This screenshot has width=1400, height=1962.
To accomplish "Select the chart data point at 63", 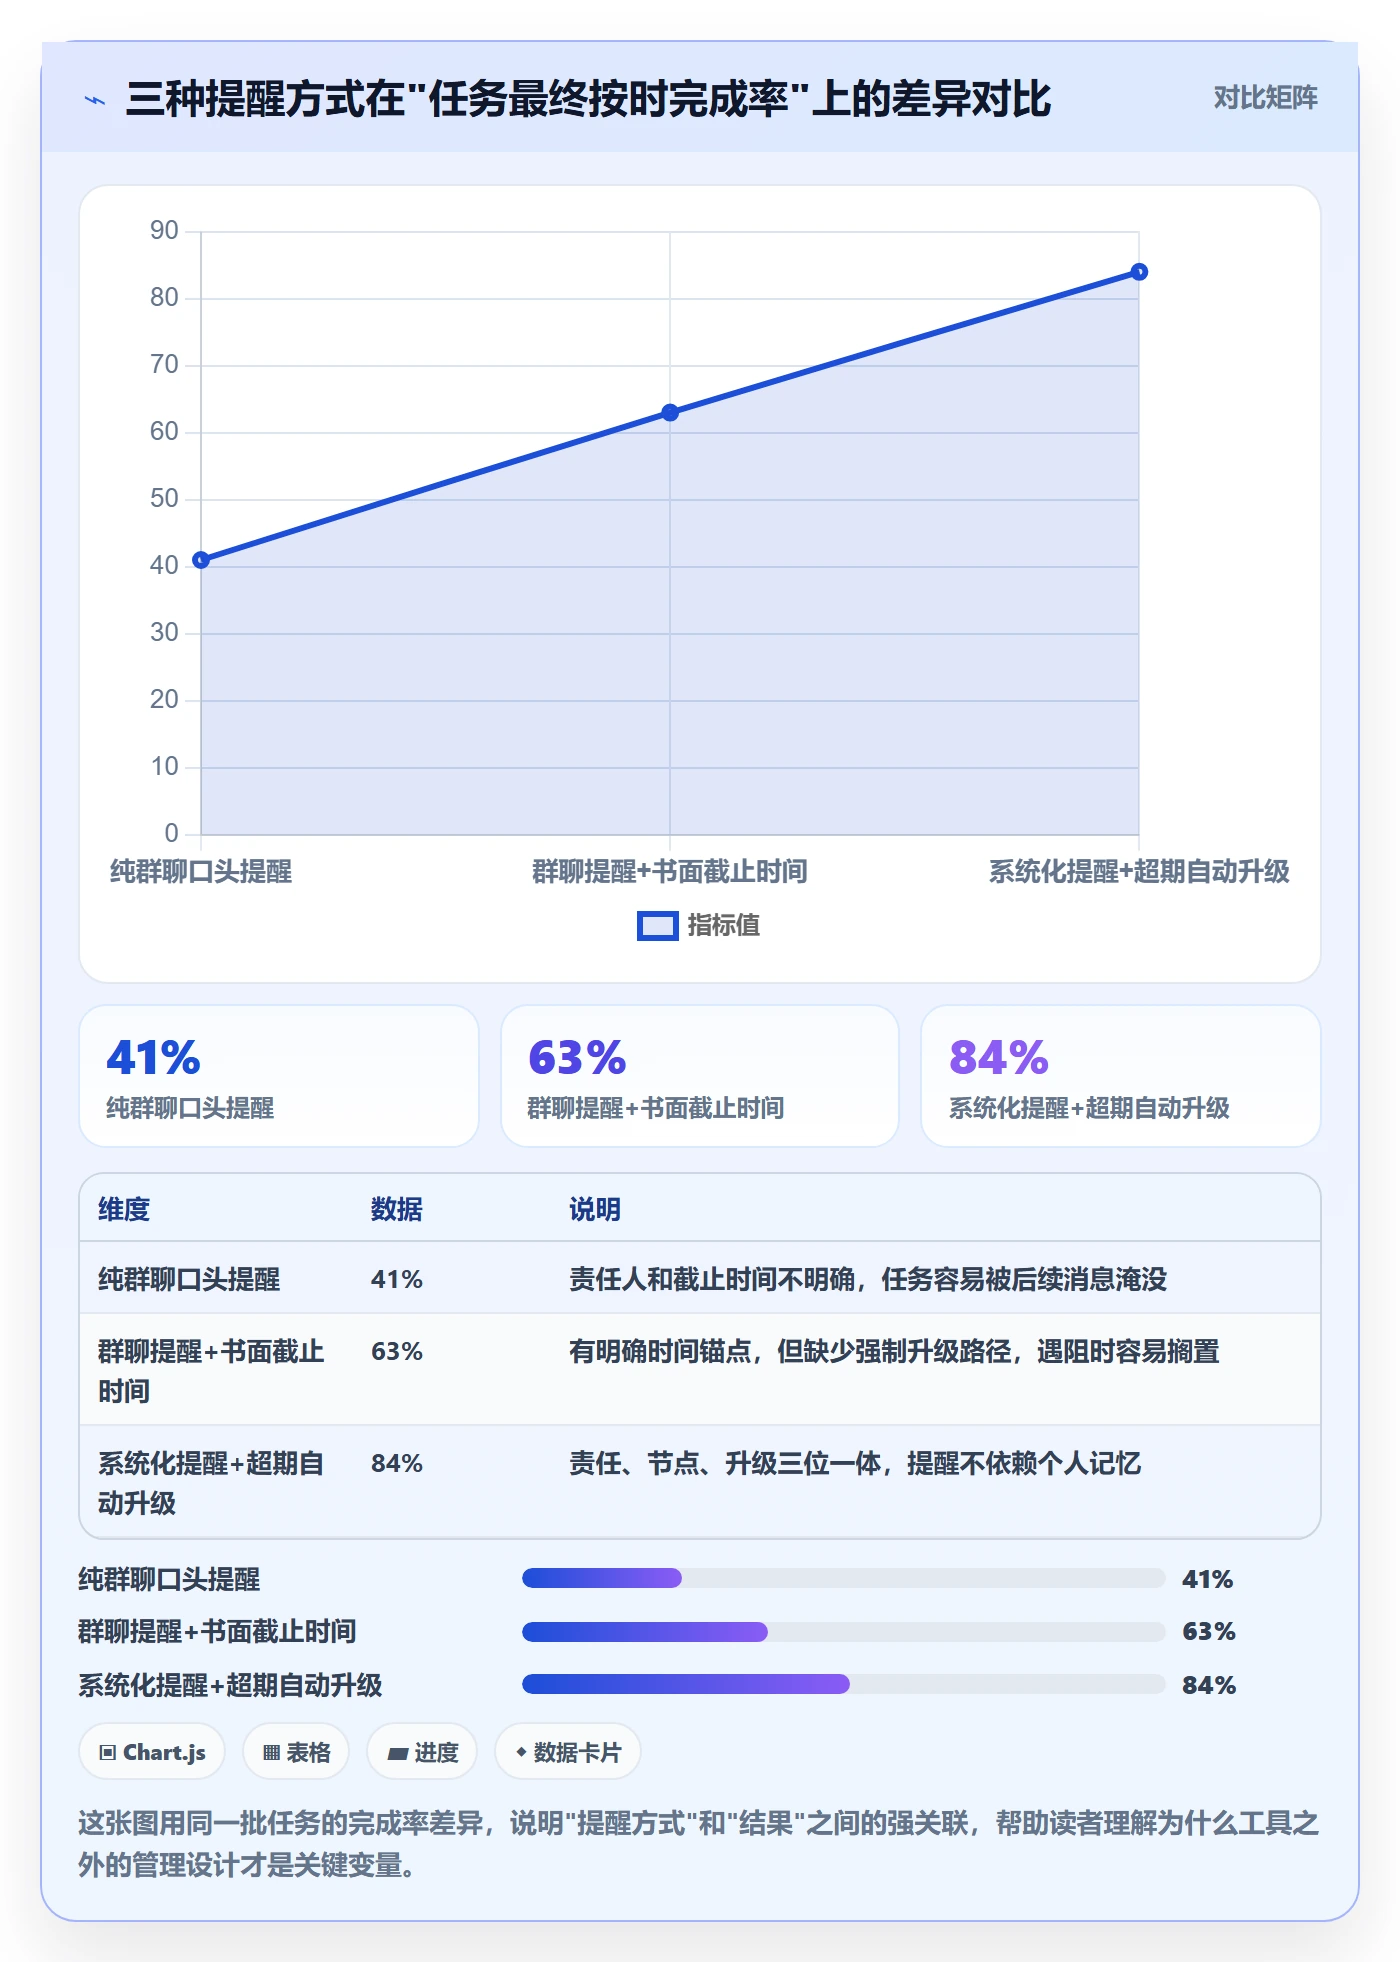I will (670, 413).
